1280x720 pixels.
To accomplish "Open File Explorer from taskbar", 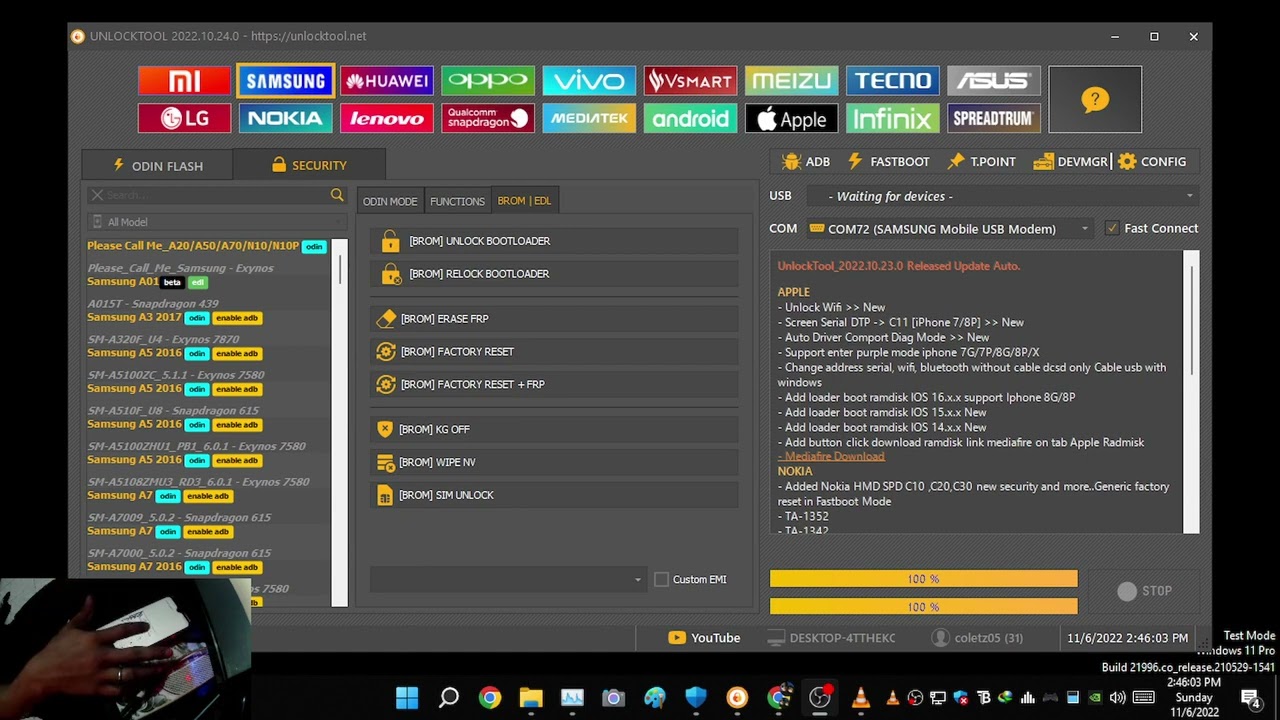I will tap(530, 697).
